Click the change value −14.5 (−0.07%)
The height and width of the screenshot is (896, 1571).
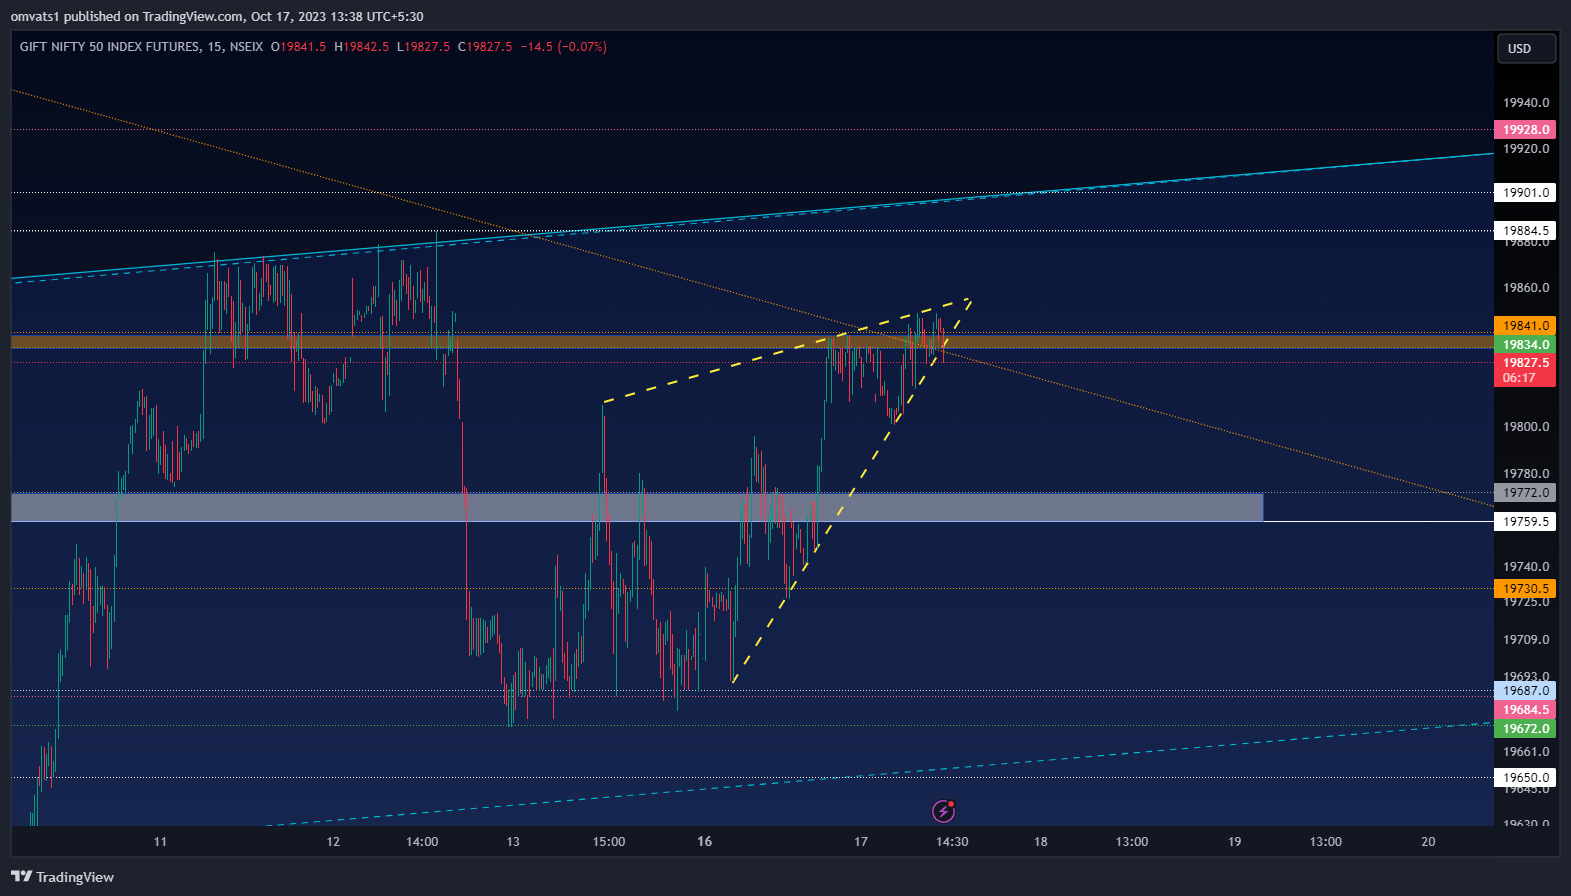coord(563,47)
